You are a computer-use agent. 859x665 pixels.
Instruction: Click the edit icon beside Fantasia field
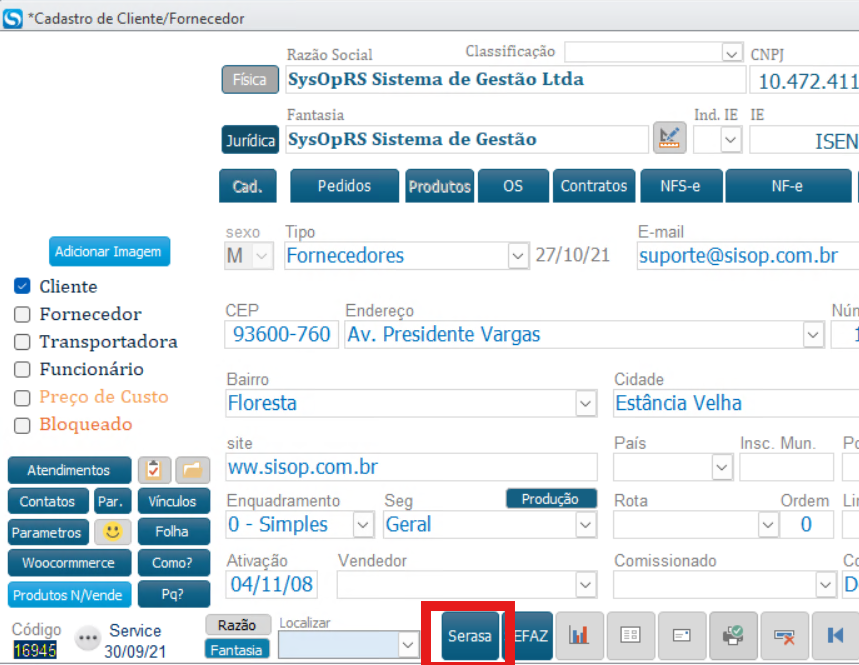pos(669,139)
